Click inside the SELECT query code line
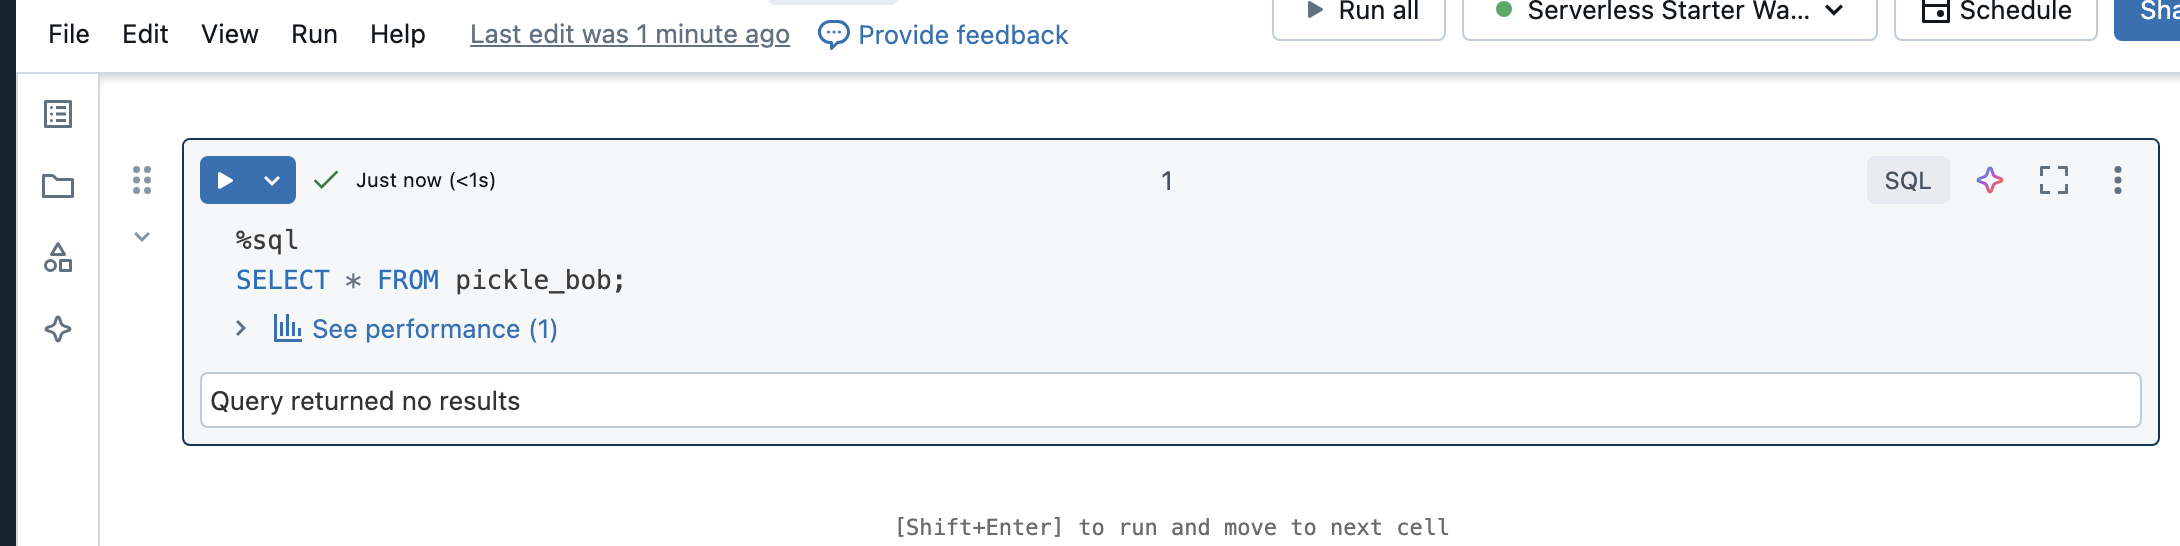The image size is (2180, 546). click(x=430, y=280)
